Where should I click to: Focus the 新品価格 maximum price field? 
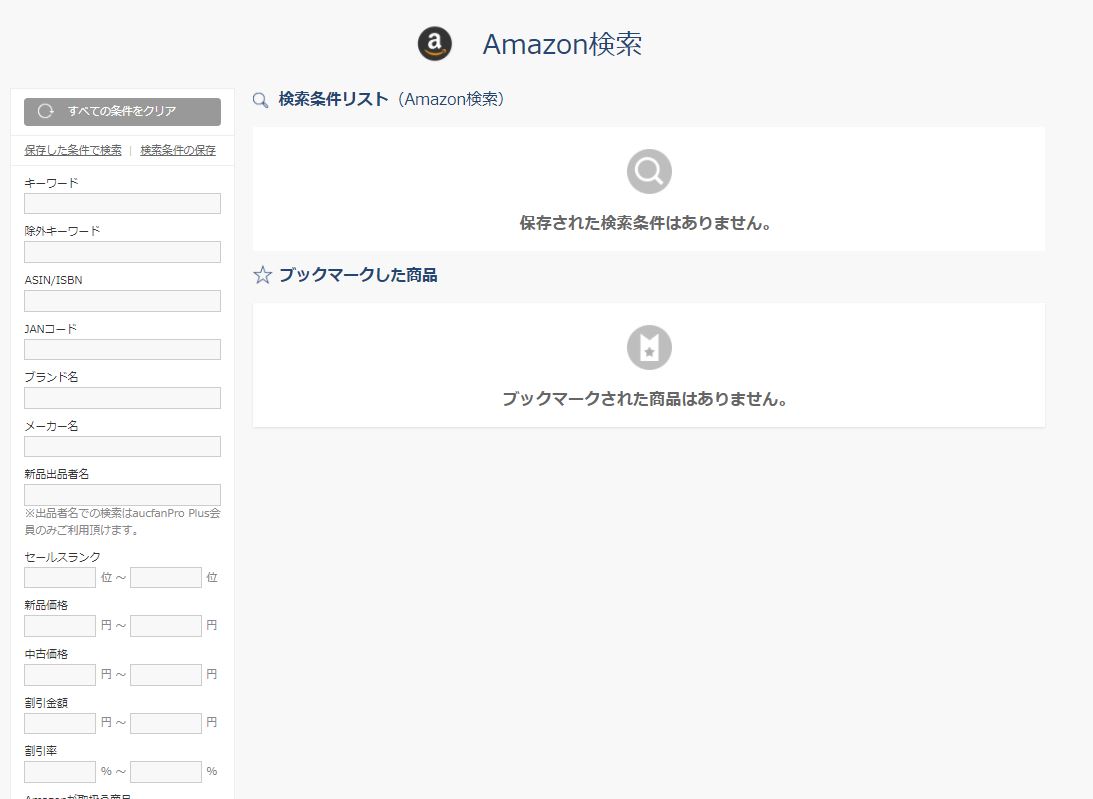coord(166,625)
